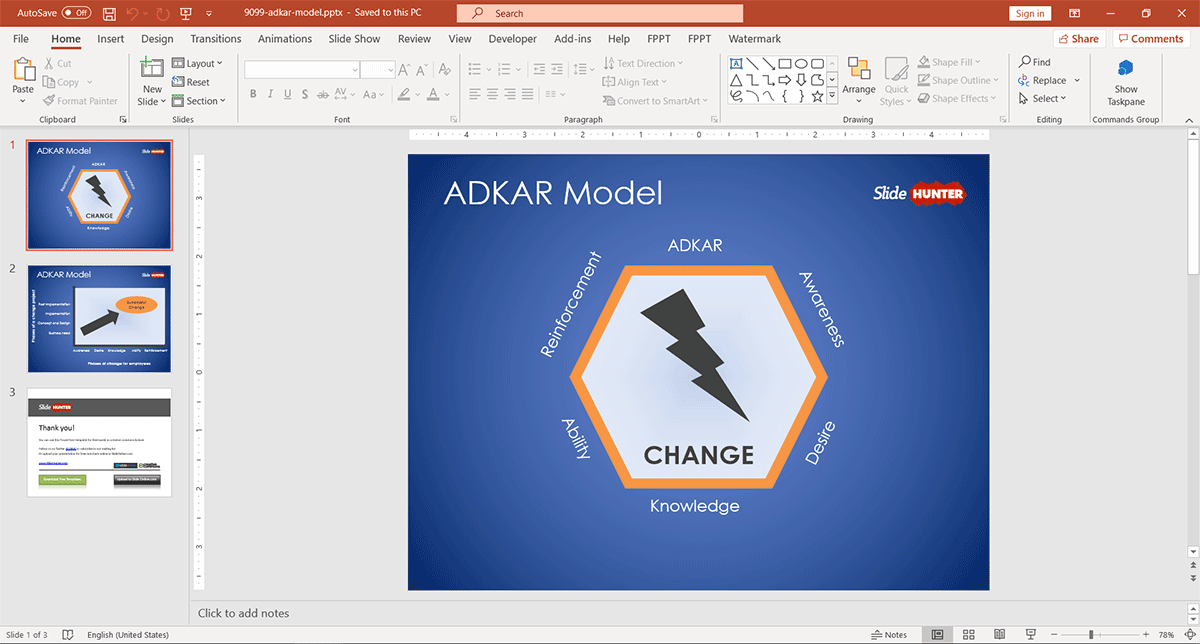This screenshot has height=644, width=1200.
Task: Open the Select dropdown in Editing
Action: [1043, 98]
